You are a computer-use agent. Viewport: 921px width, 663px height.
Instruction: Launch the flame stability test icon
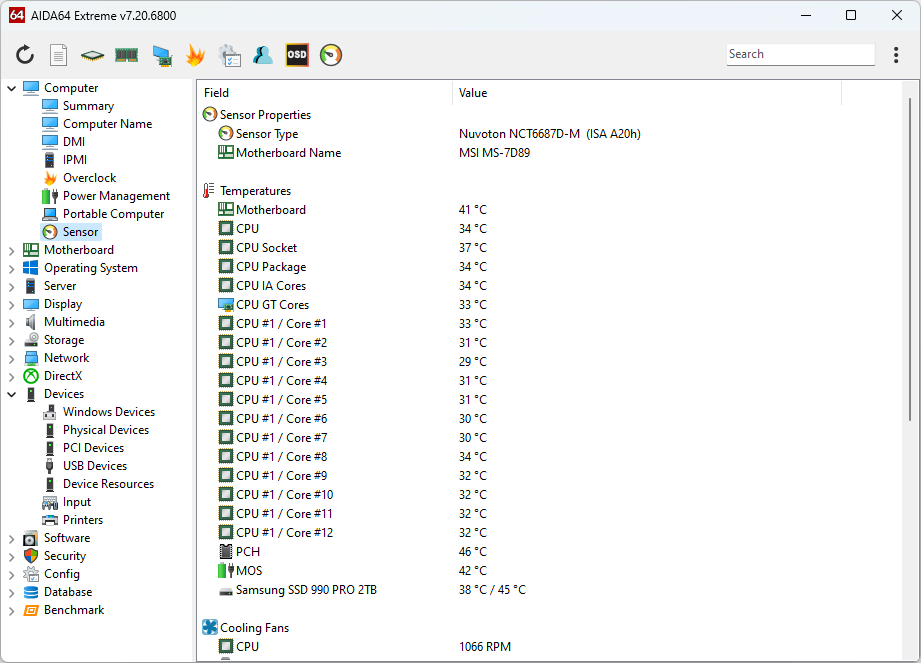pyautogui.click(x=195, y=55)
